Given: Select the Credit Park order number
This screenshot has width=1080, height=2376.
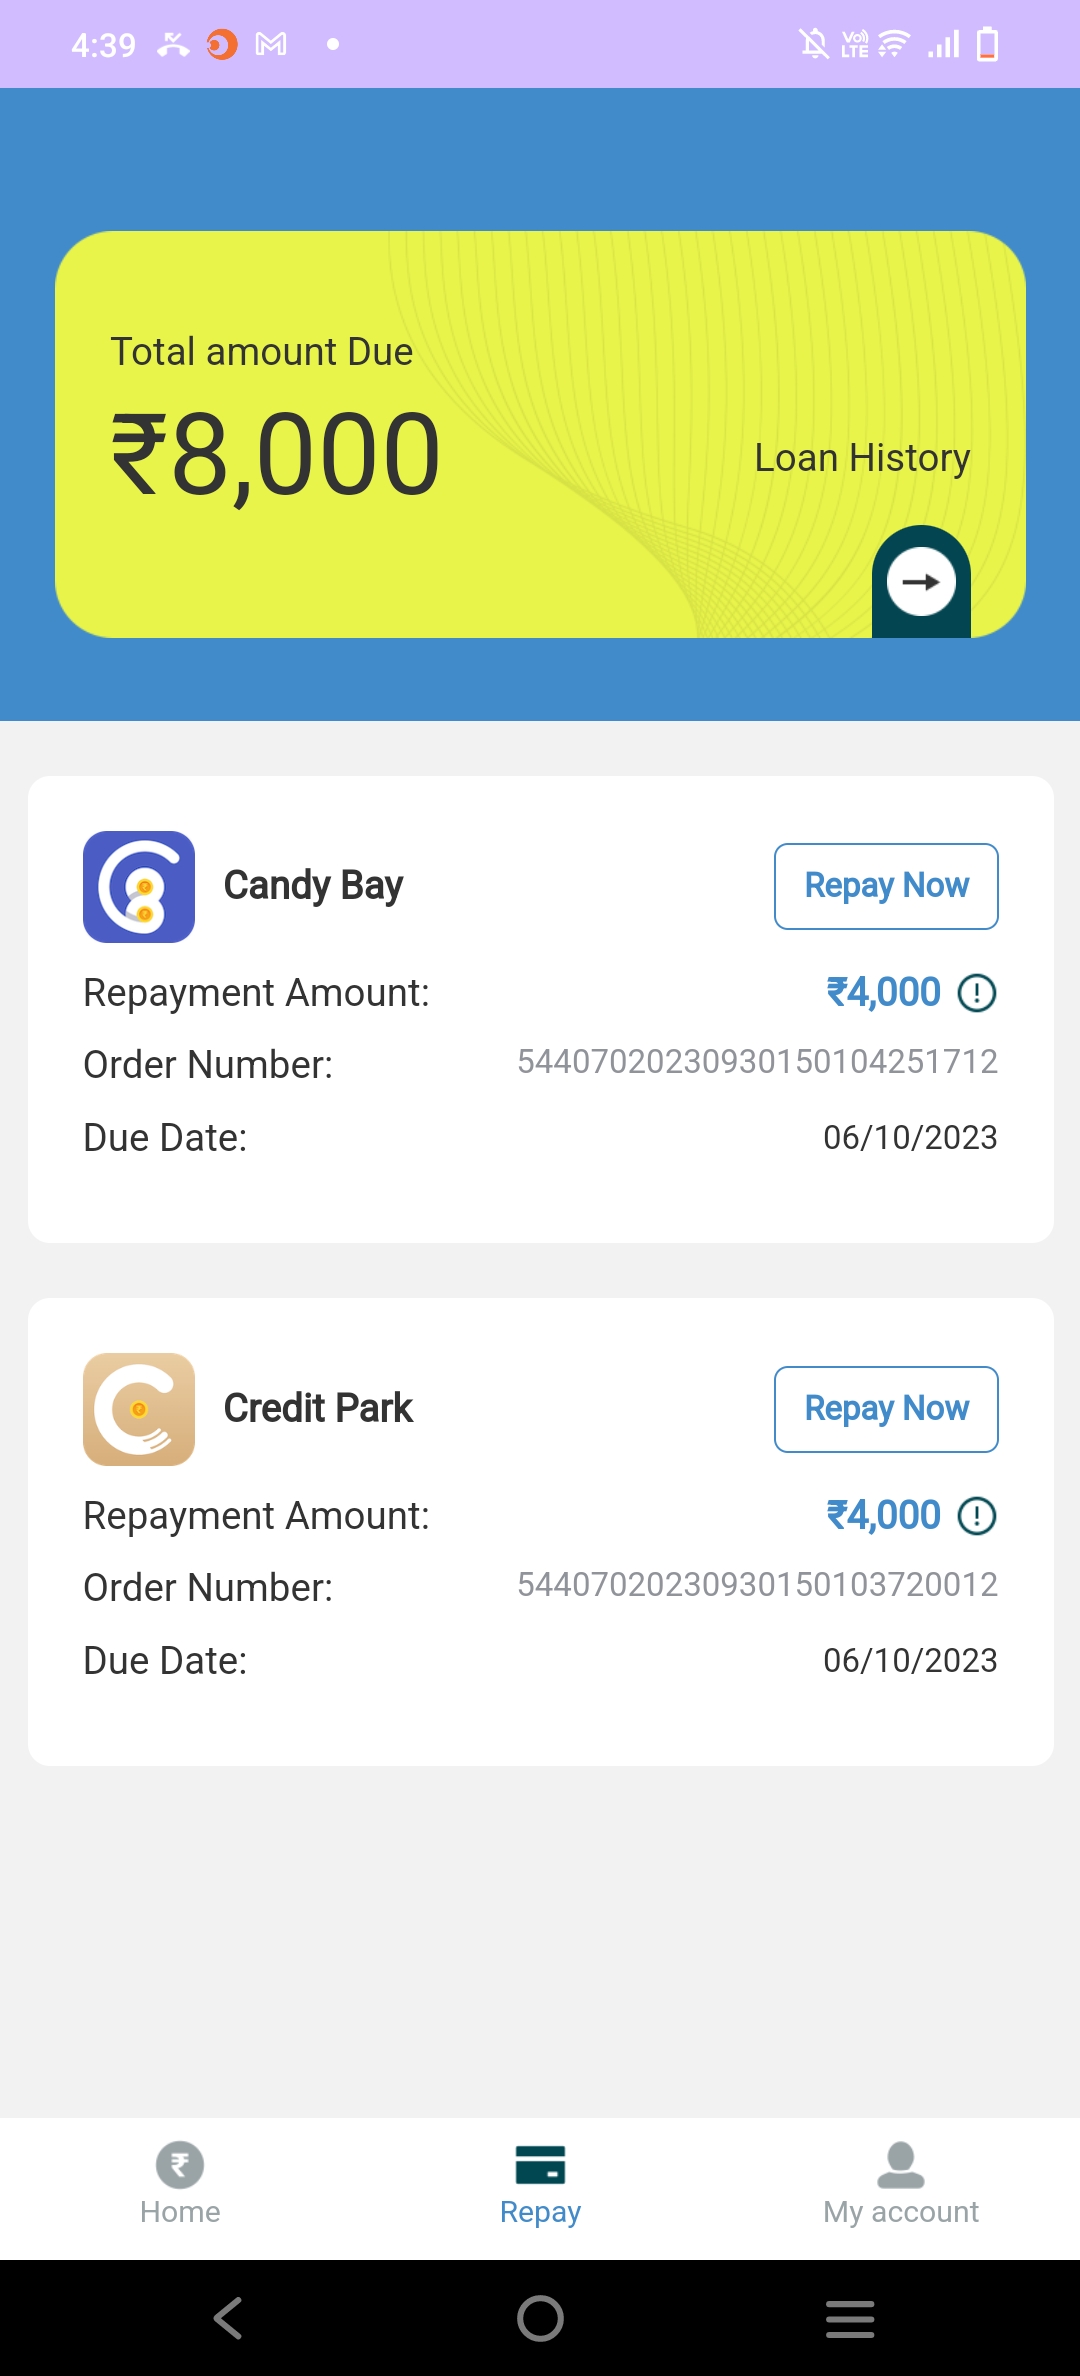Looking at the screenshot, I should pos(757,1585).
